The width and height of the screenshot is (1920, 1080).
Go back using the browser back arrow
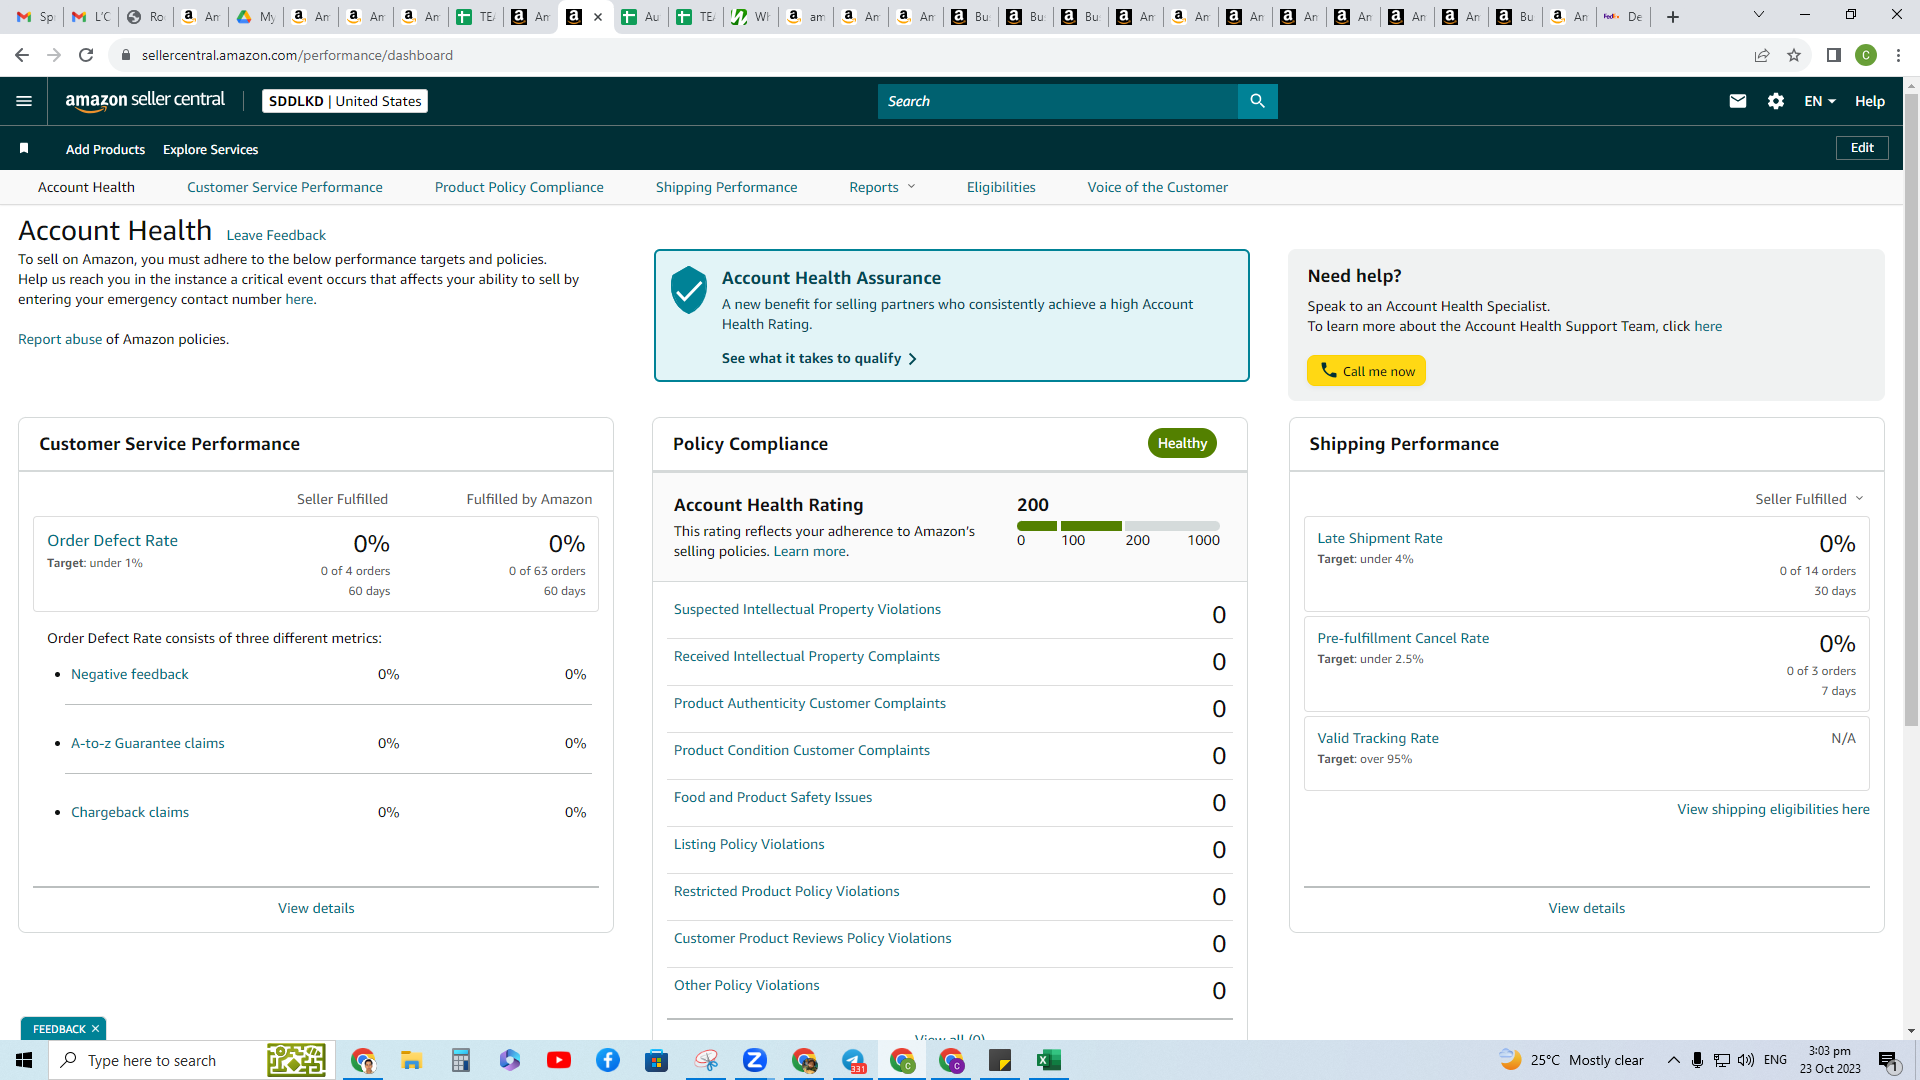coord(22,55)
